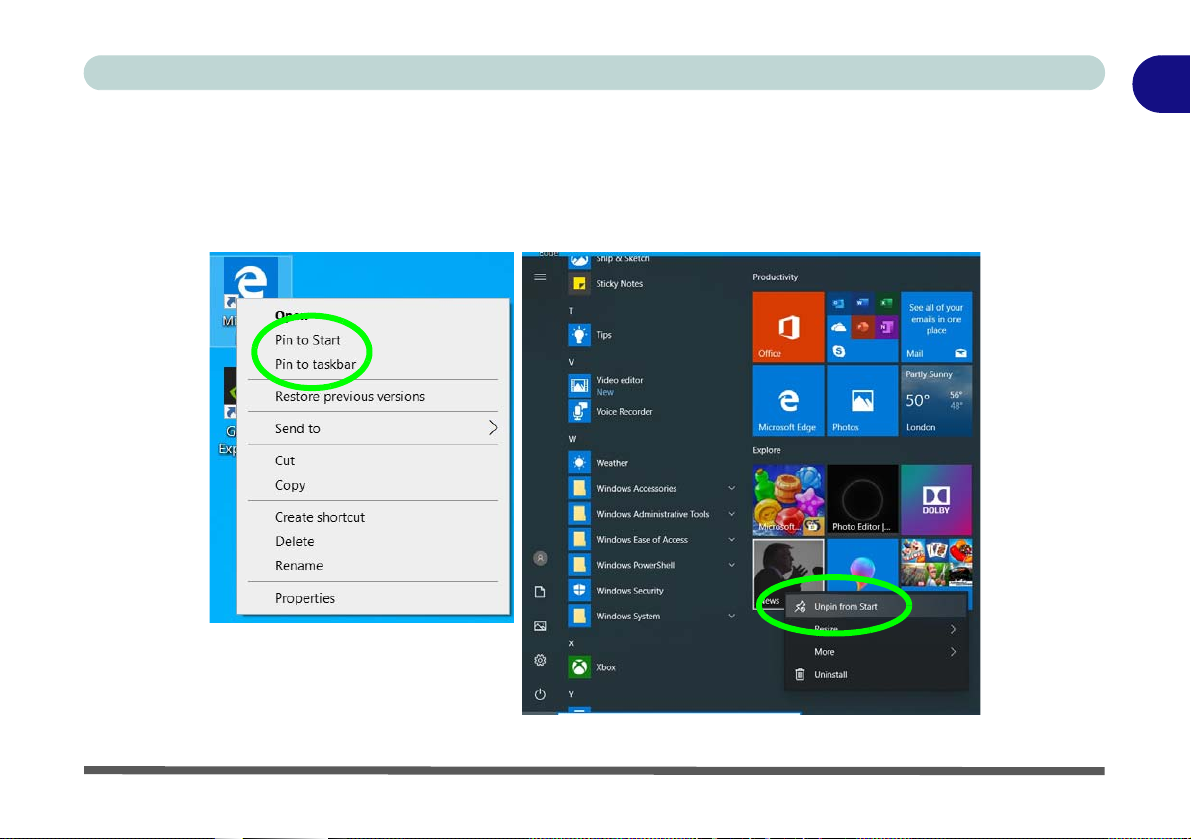
Task: Click the Explore group heading
Action: click(766, 450)
